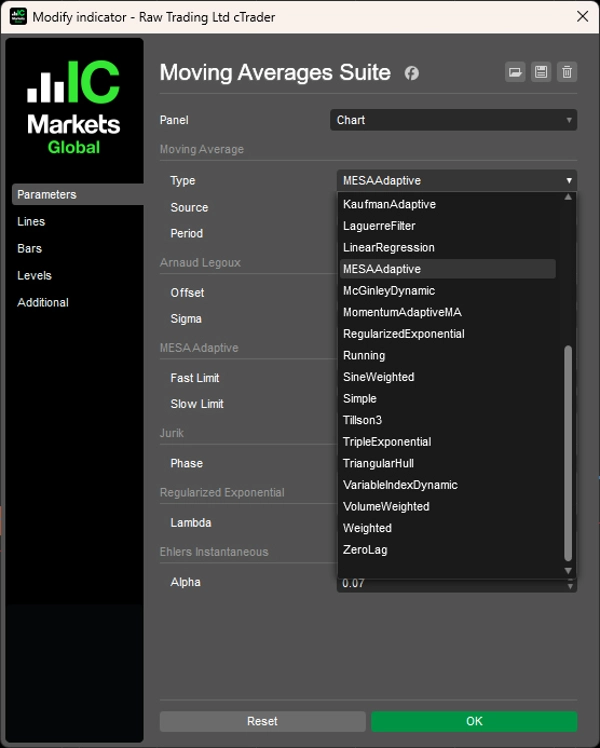This screenshot has height=748, width=600.
Task: Click the IC Markets Global logo
Action: (x=73, y=107)
